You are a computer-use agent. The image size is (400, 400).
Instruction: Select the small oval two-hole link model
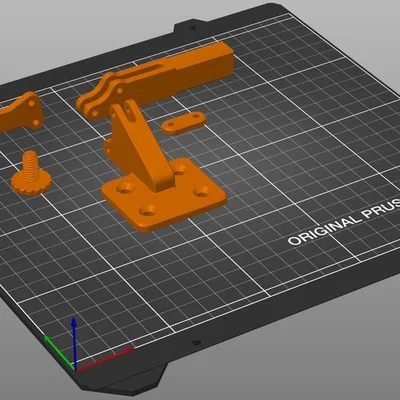[184, 123]
